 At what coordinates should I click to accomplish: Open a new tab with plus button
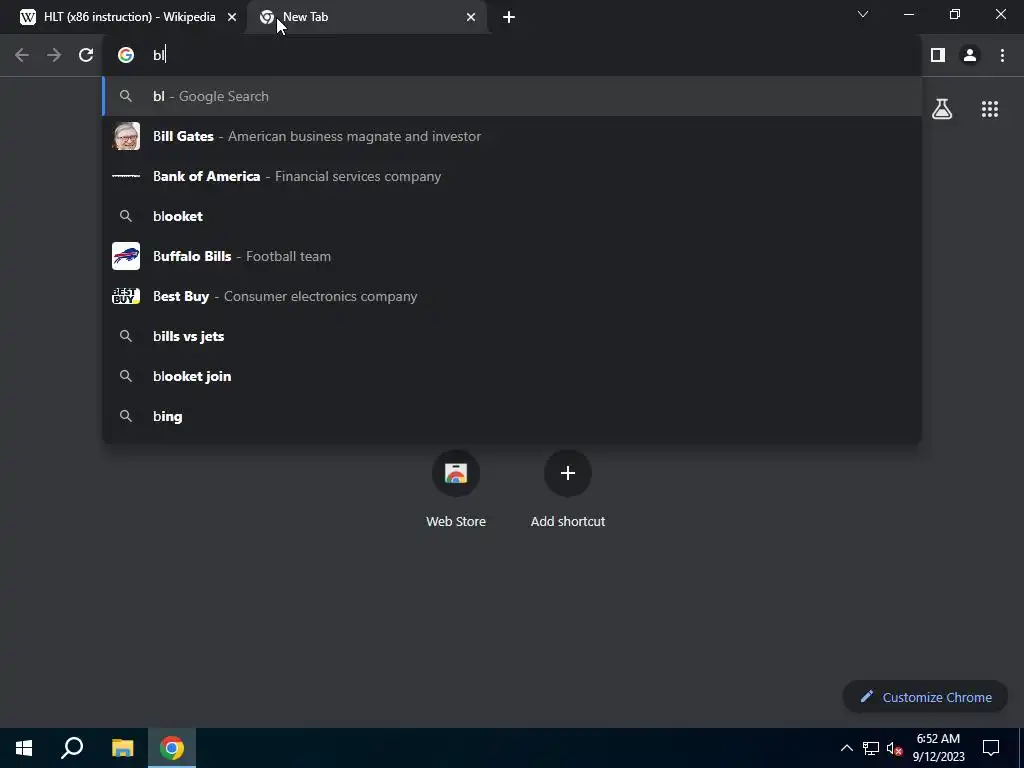click(x=509, y=17)
